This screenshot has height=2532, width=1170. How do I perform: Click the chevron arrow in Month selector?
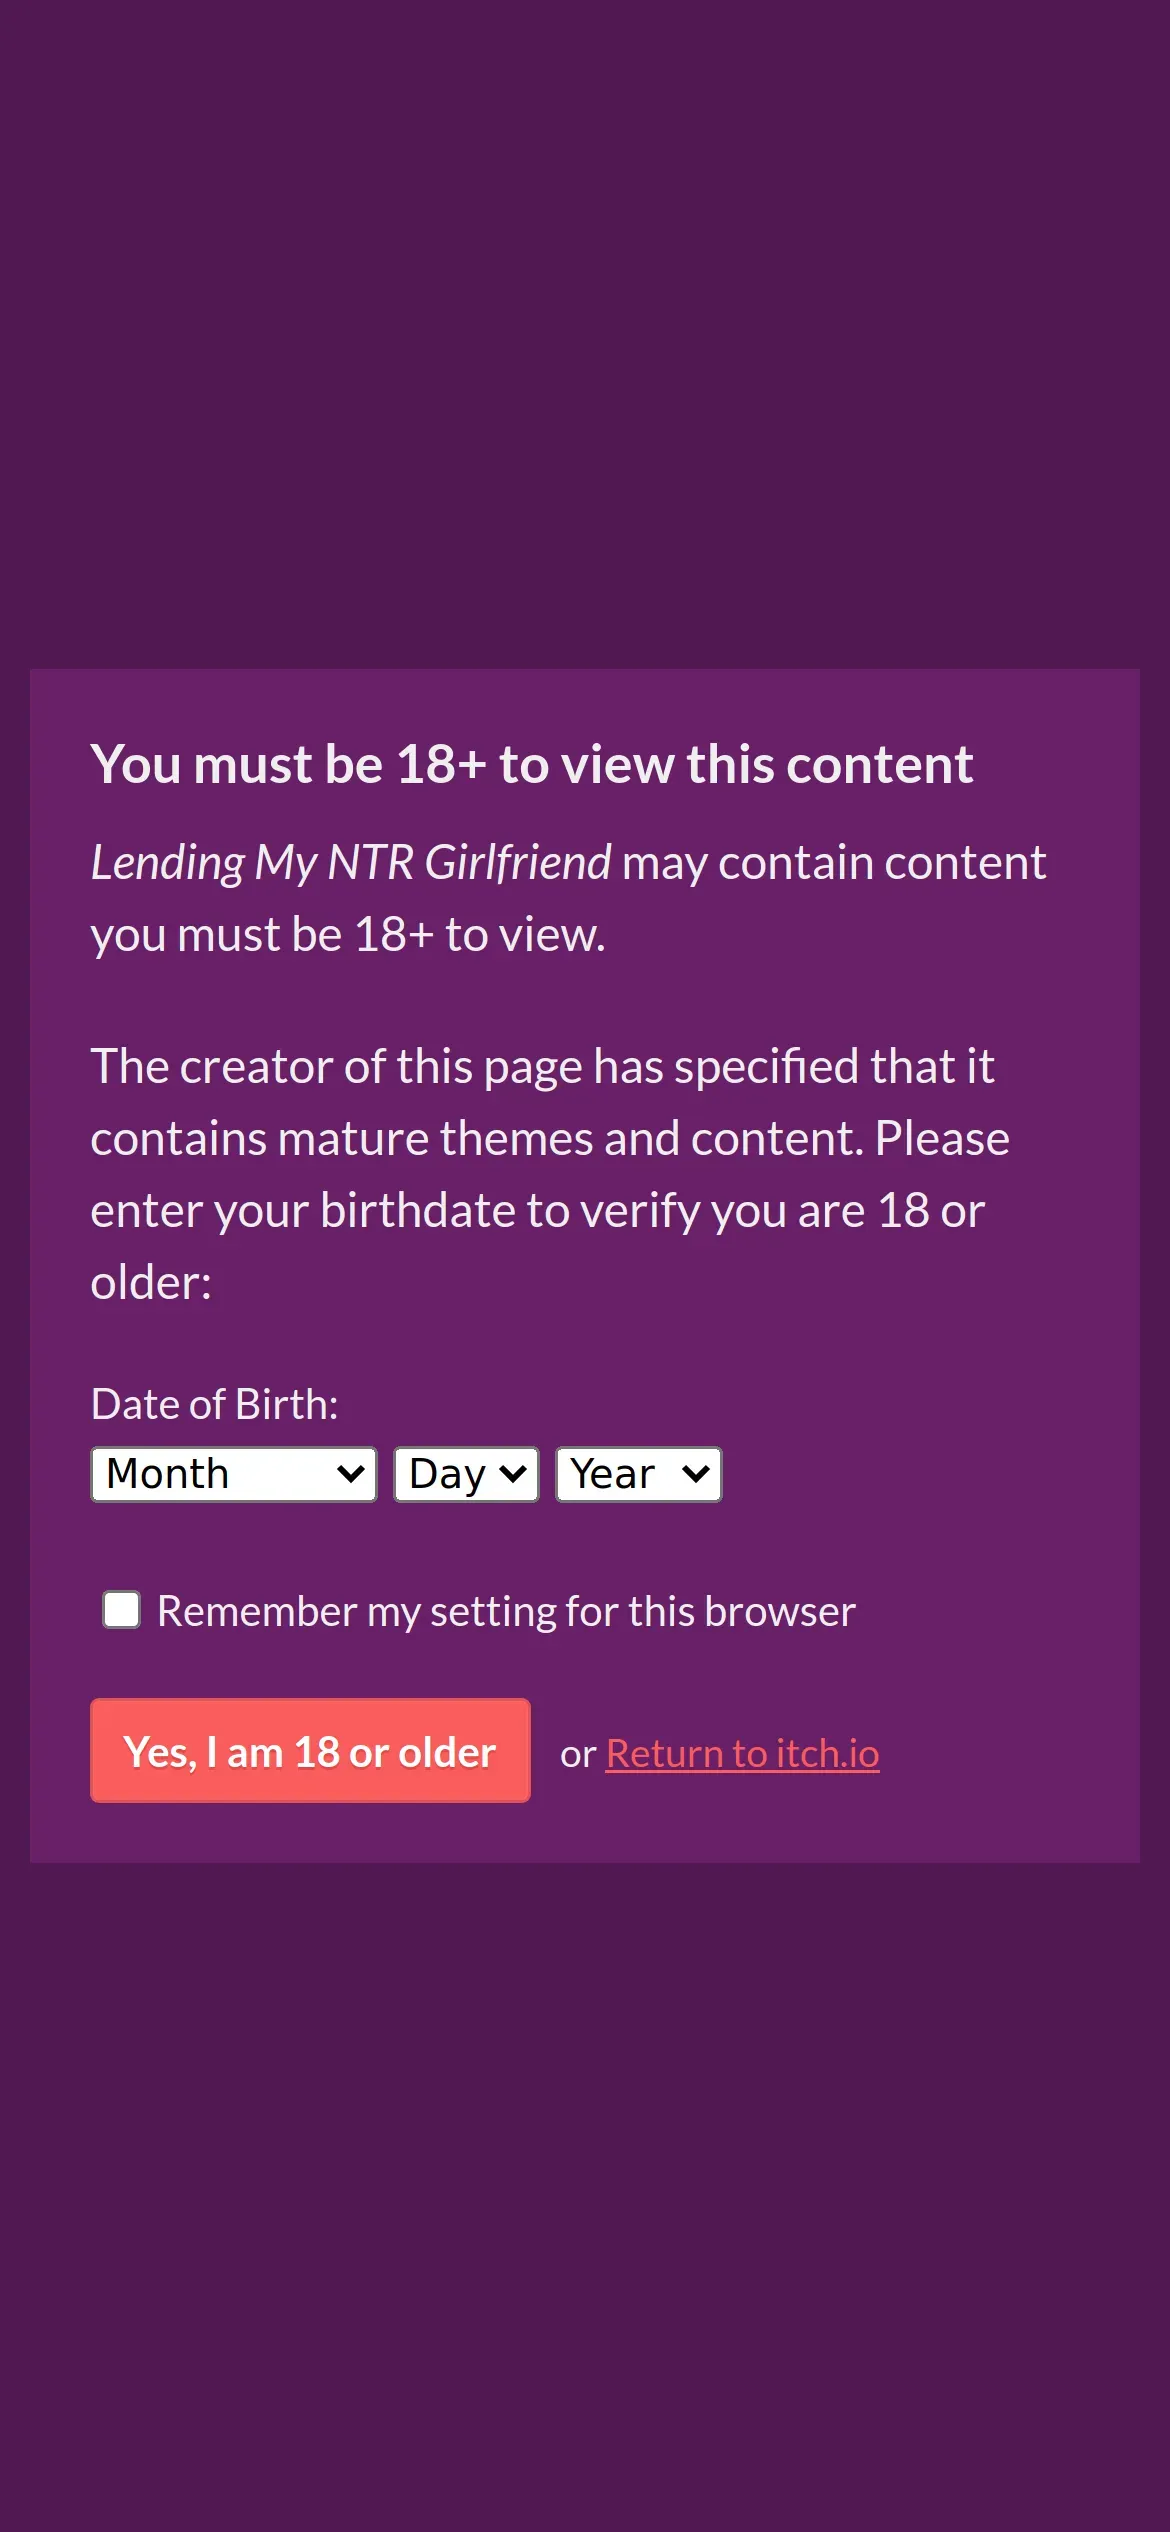click(350, 1474)
